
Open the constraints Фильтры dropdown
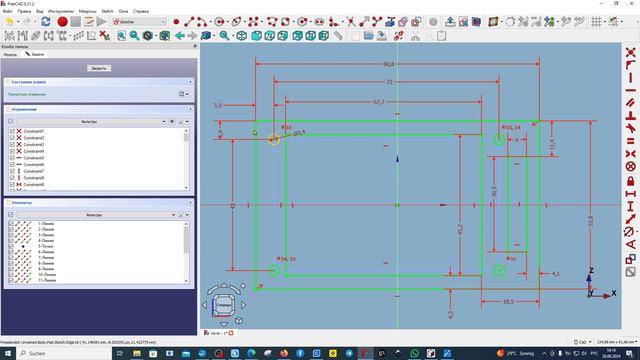(x=91, y=121)
